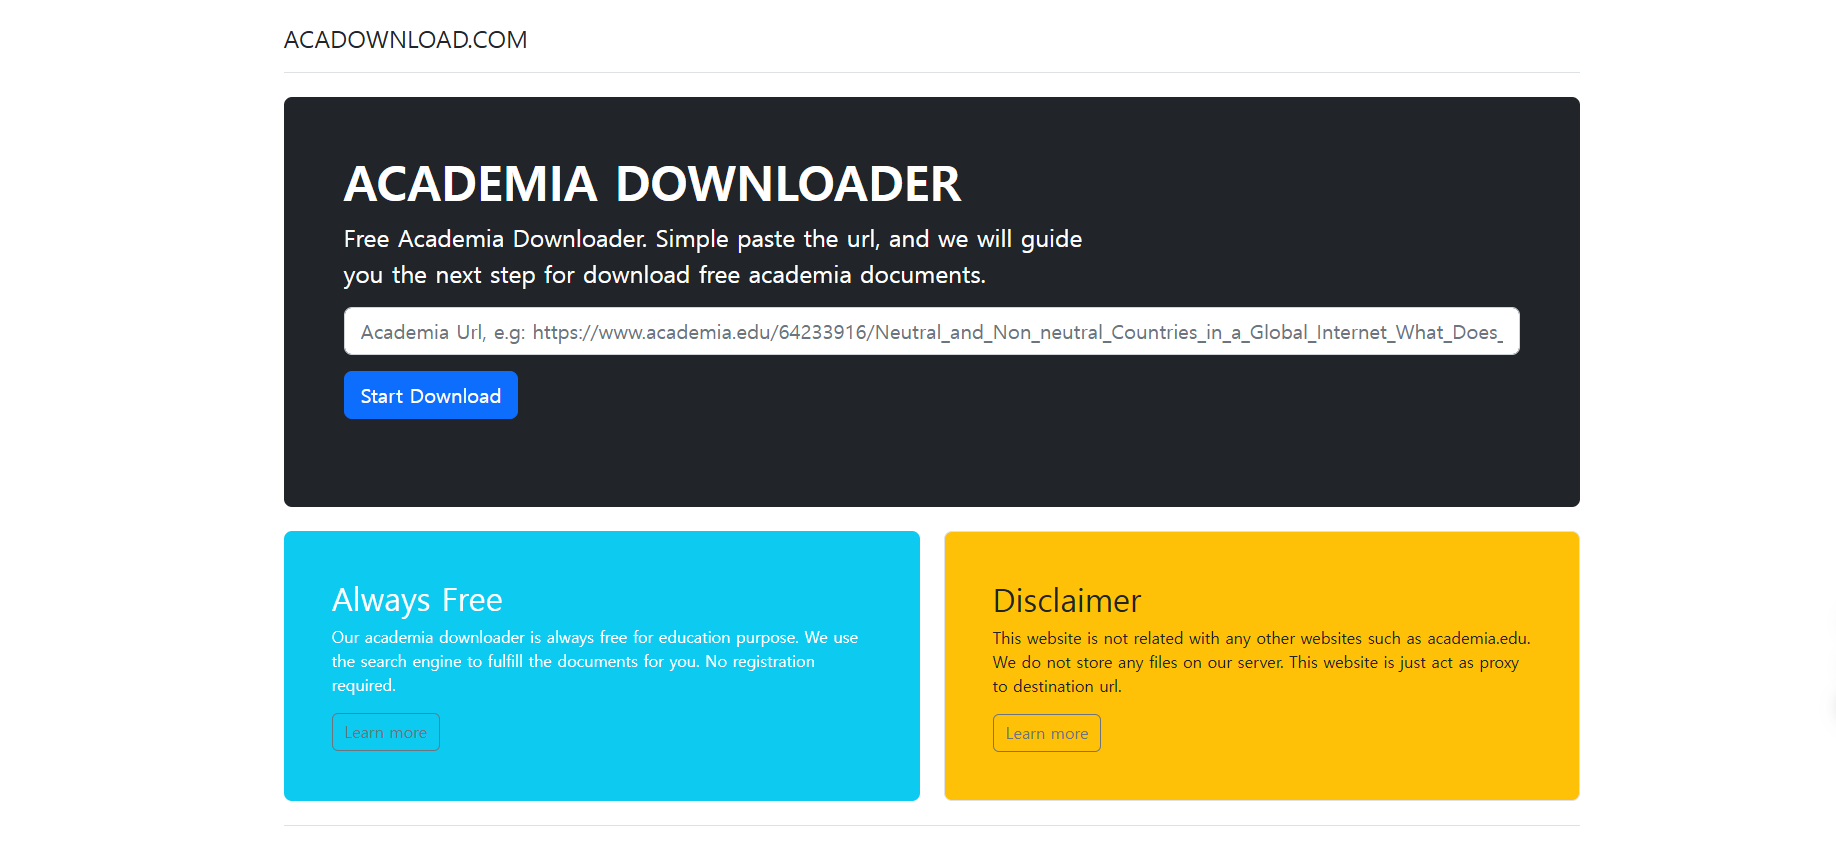1836x852 pixels.
Task: Click the Start Download button
Action: [430, 395]
